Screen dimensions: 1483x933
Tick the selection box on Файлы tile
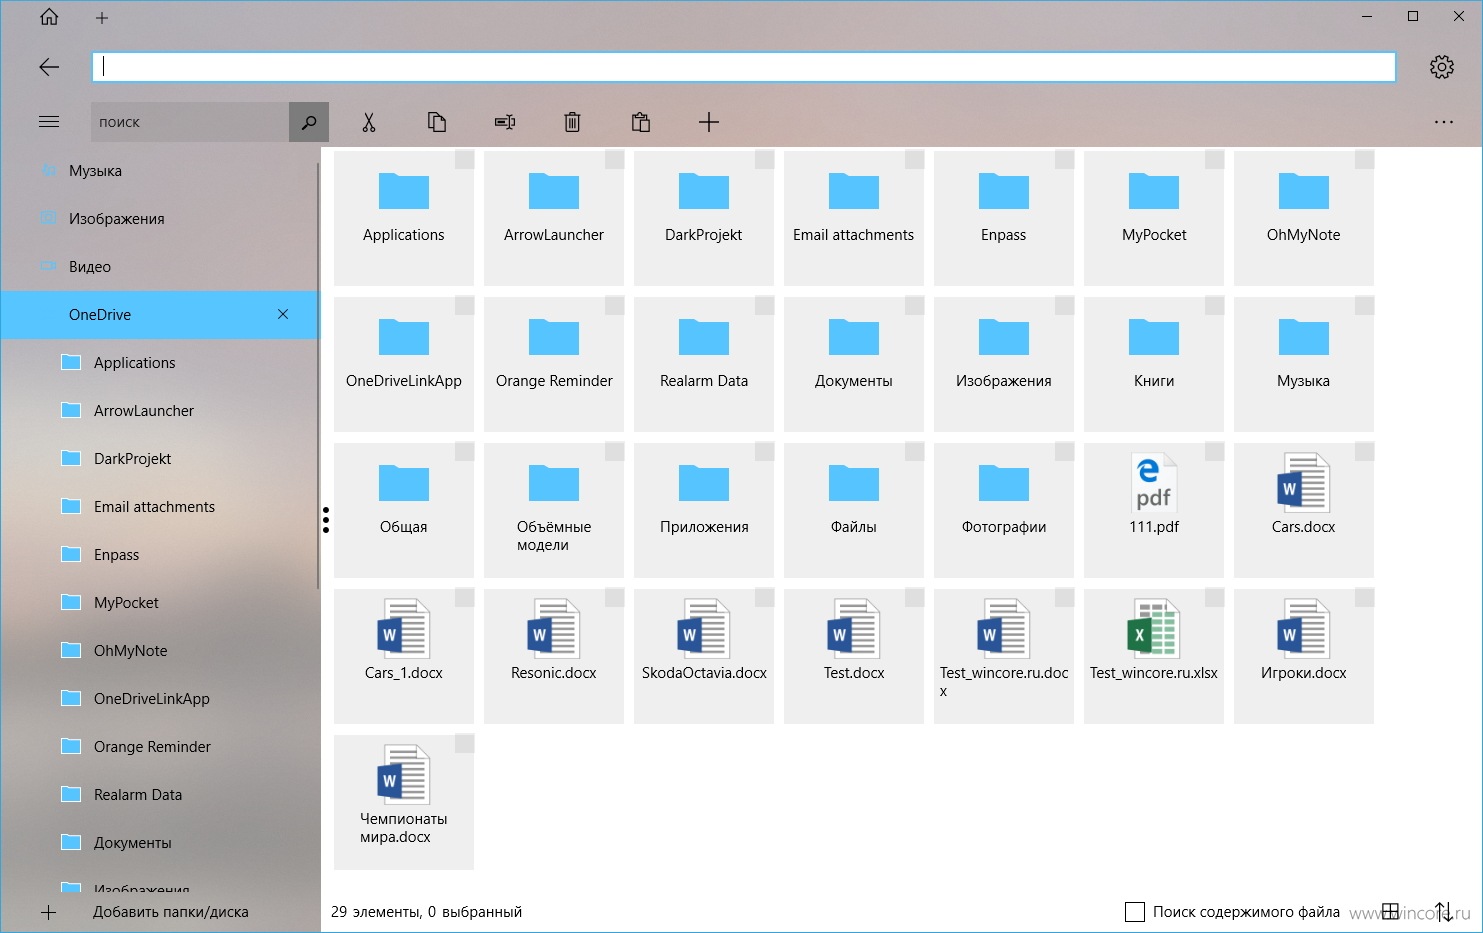click(914, 452)
